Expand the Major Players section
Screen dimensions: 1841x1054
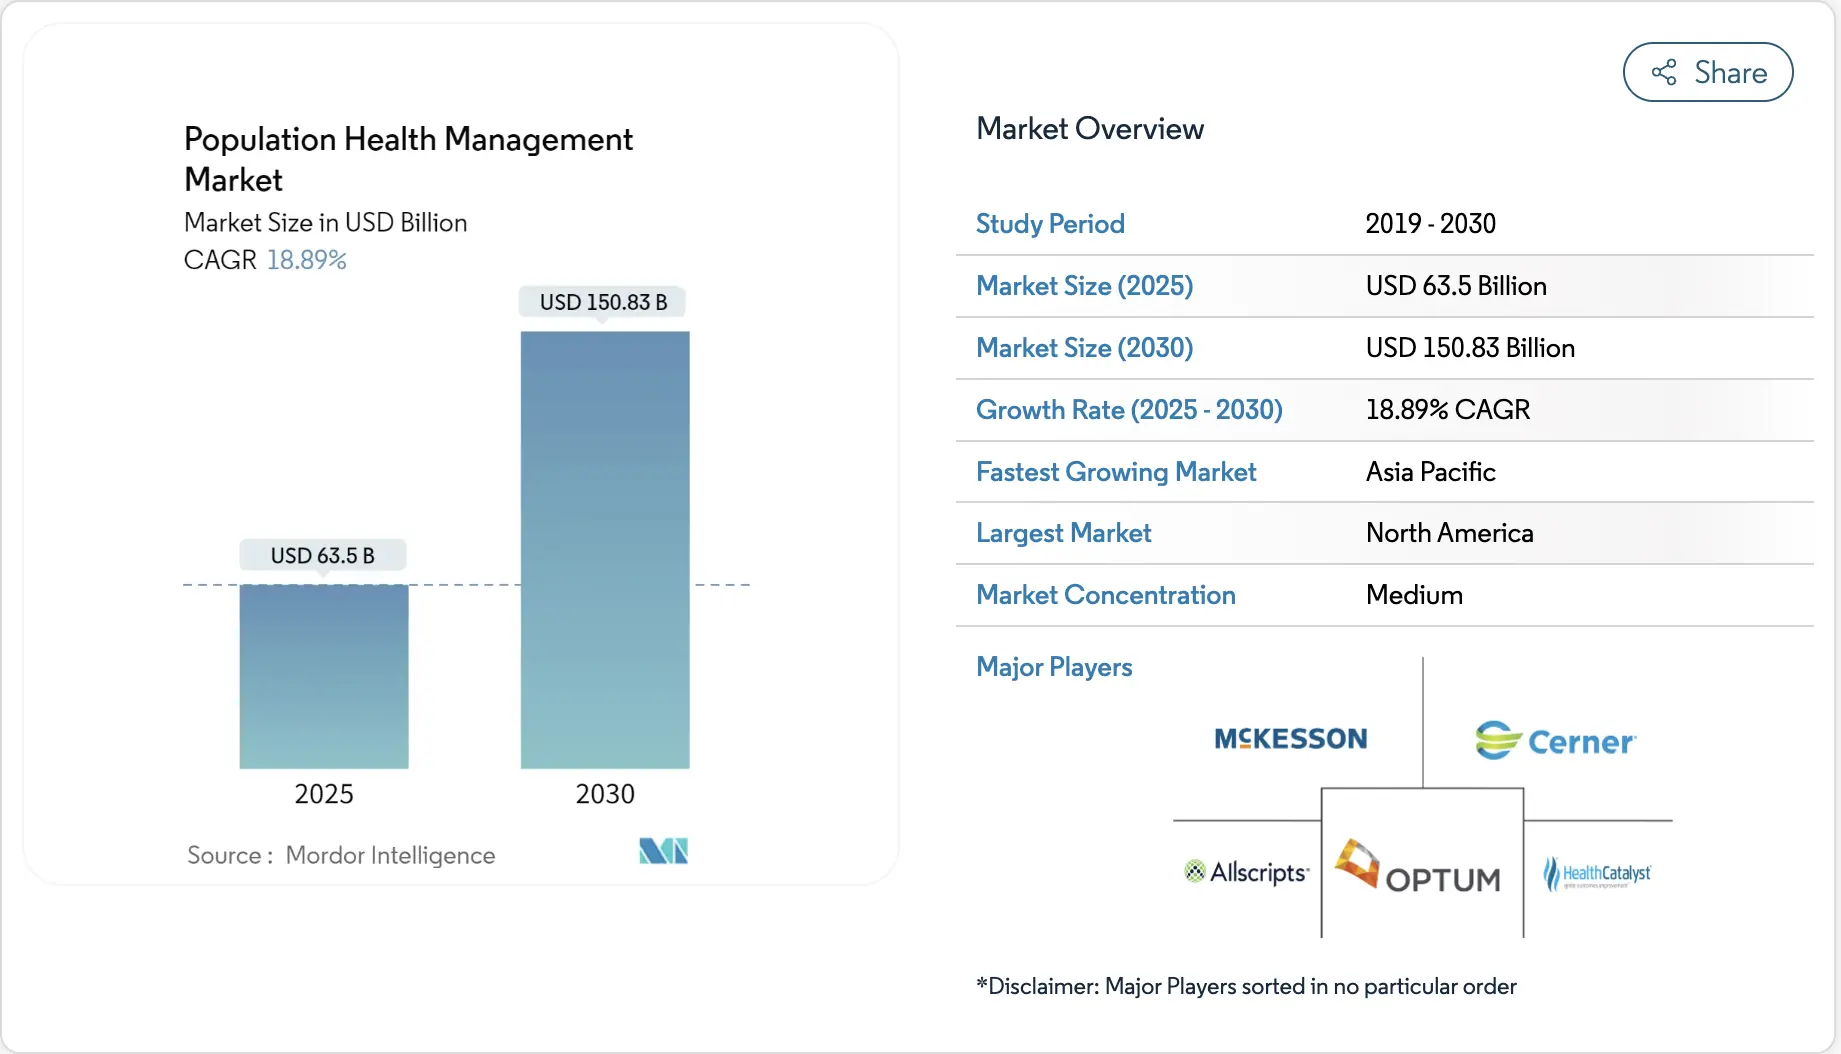[x=1054, y=667]
